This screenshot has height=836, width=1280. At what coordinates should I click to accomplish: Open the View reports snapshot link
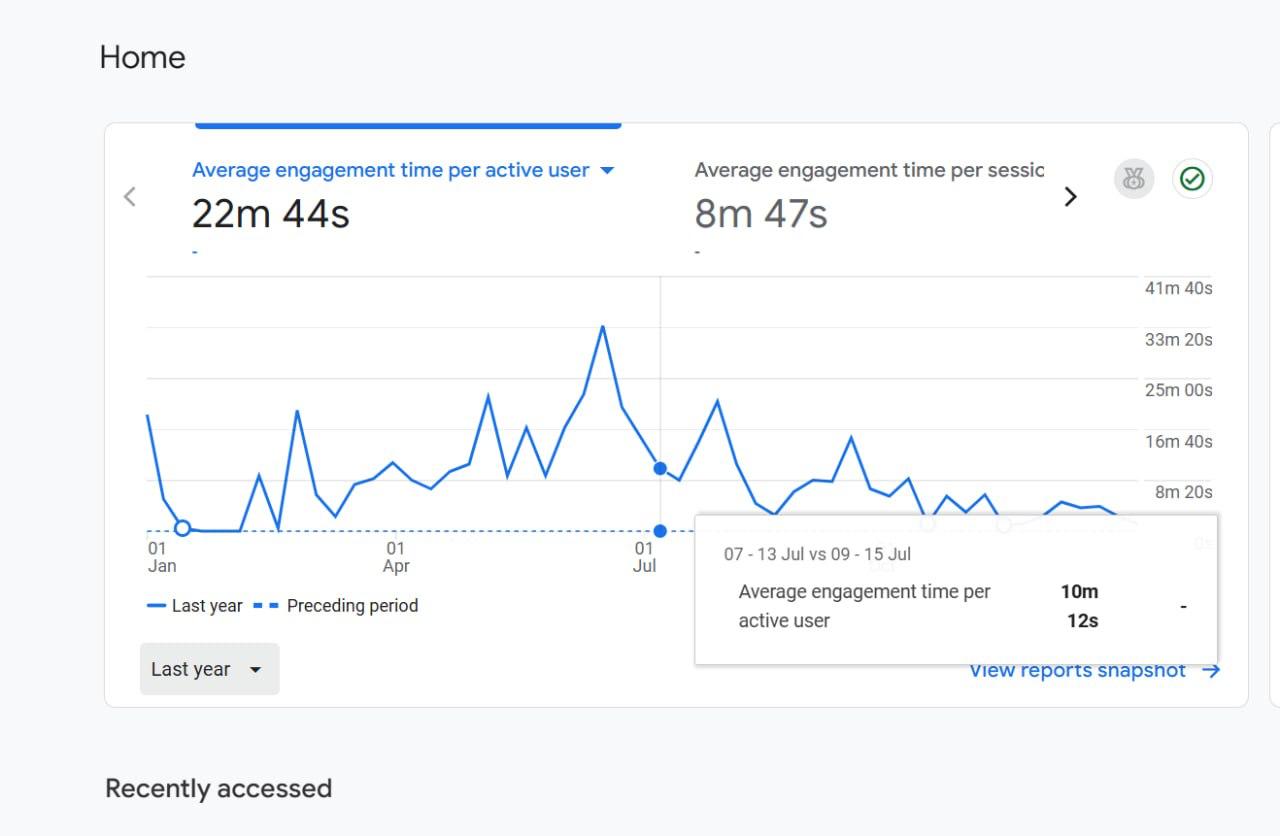pos(1077,671)
